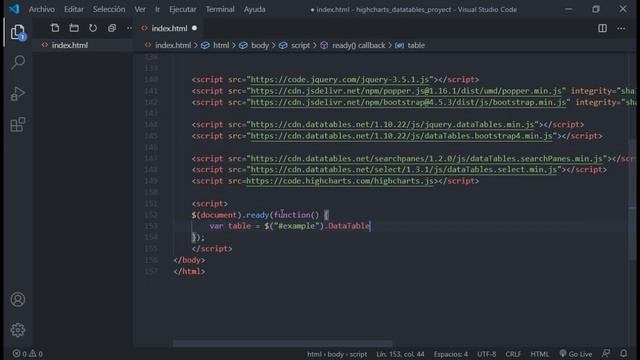Open Explorer more actions ellipsis

pyautogui.click(x=129, y=28)
